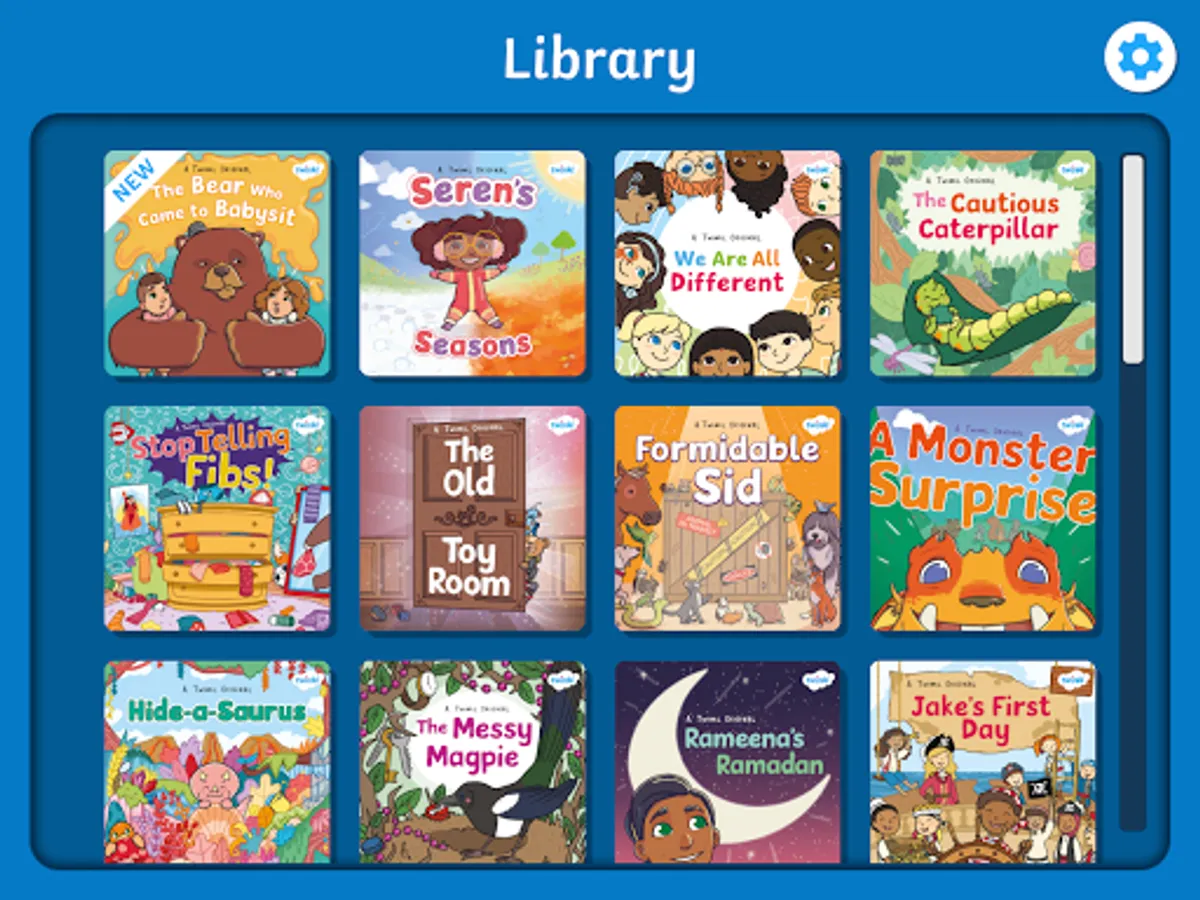Open The Cautious Caterpillar book
The width and height of the screenshot is (1200, 900).
click(982, 264)
